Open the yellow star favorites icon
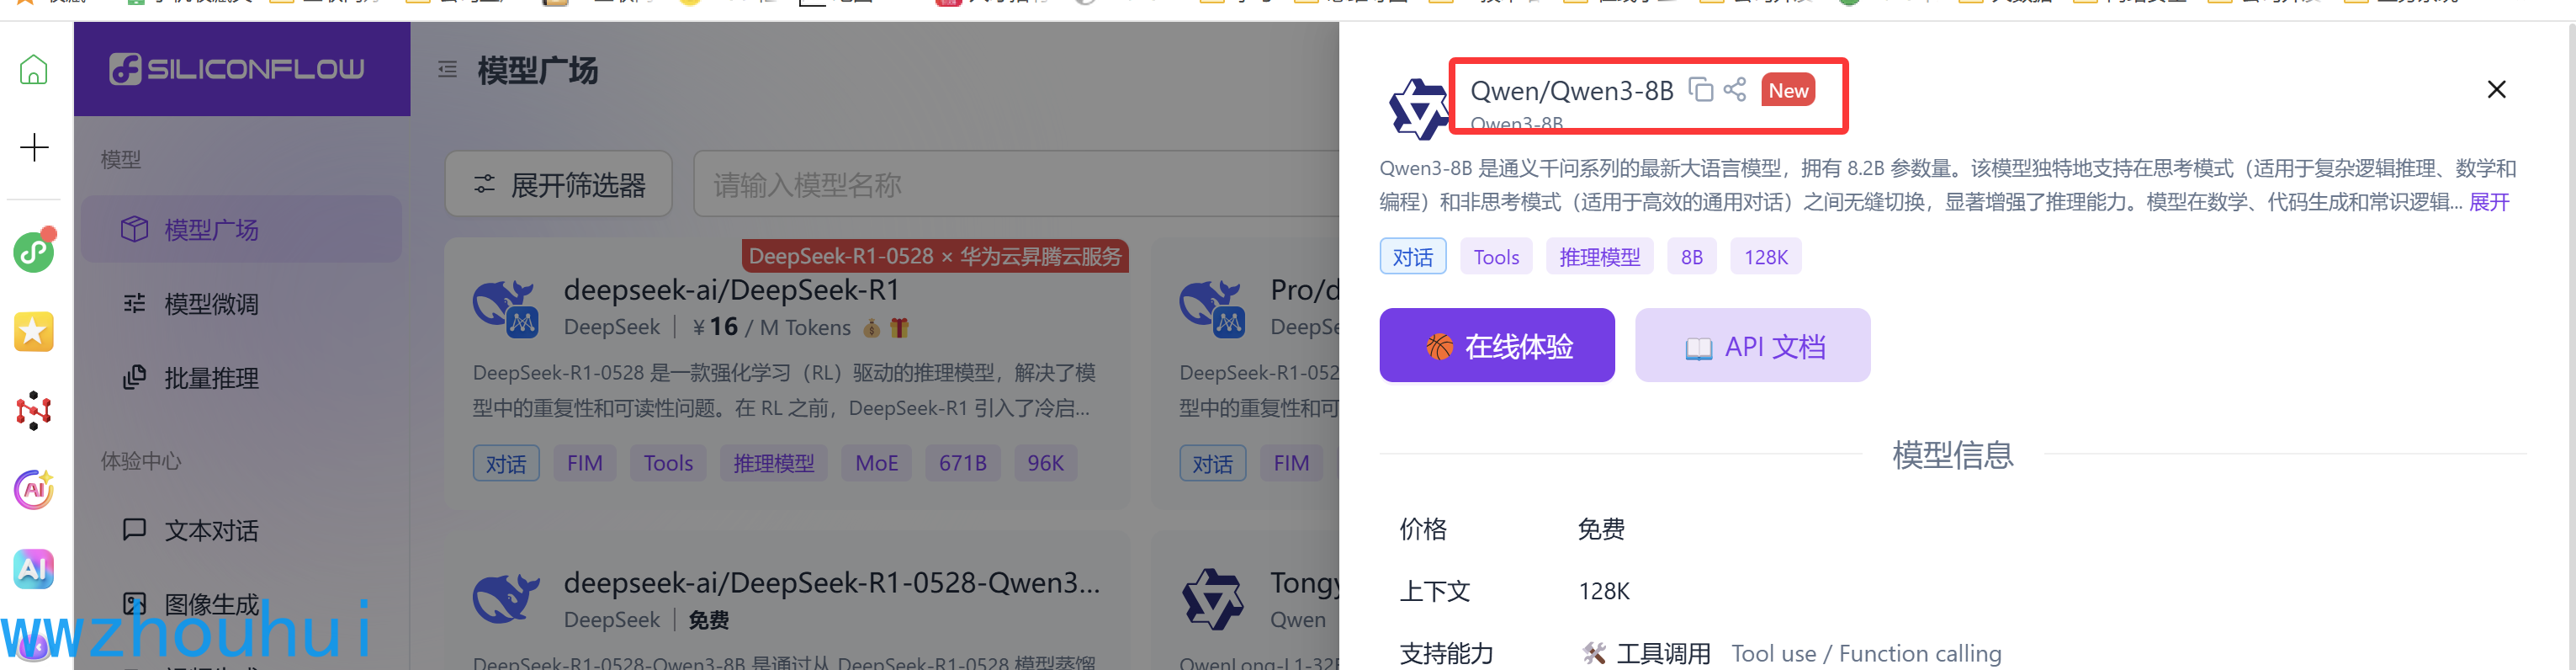 click(34, 331)
